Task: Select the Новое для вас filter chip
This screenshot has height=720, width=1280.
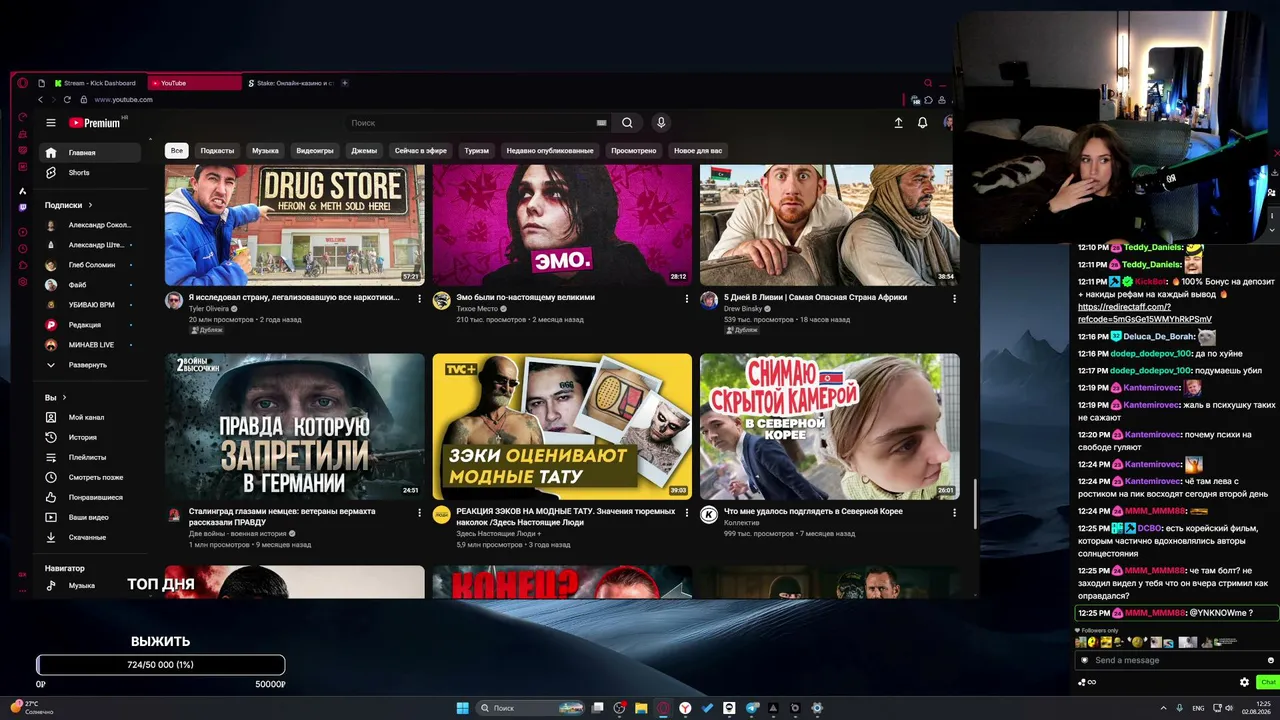Action: click(698, 151)
